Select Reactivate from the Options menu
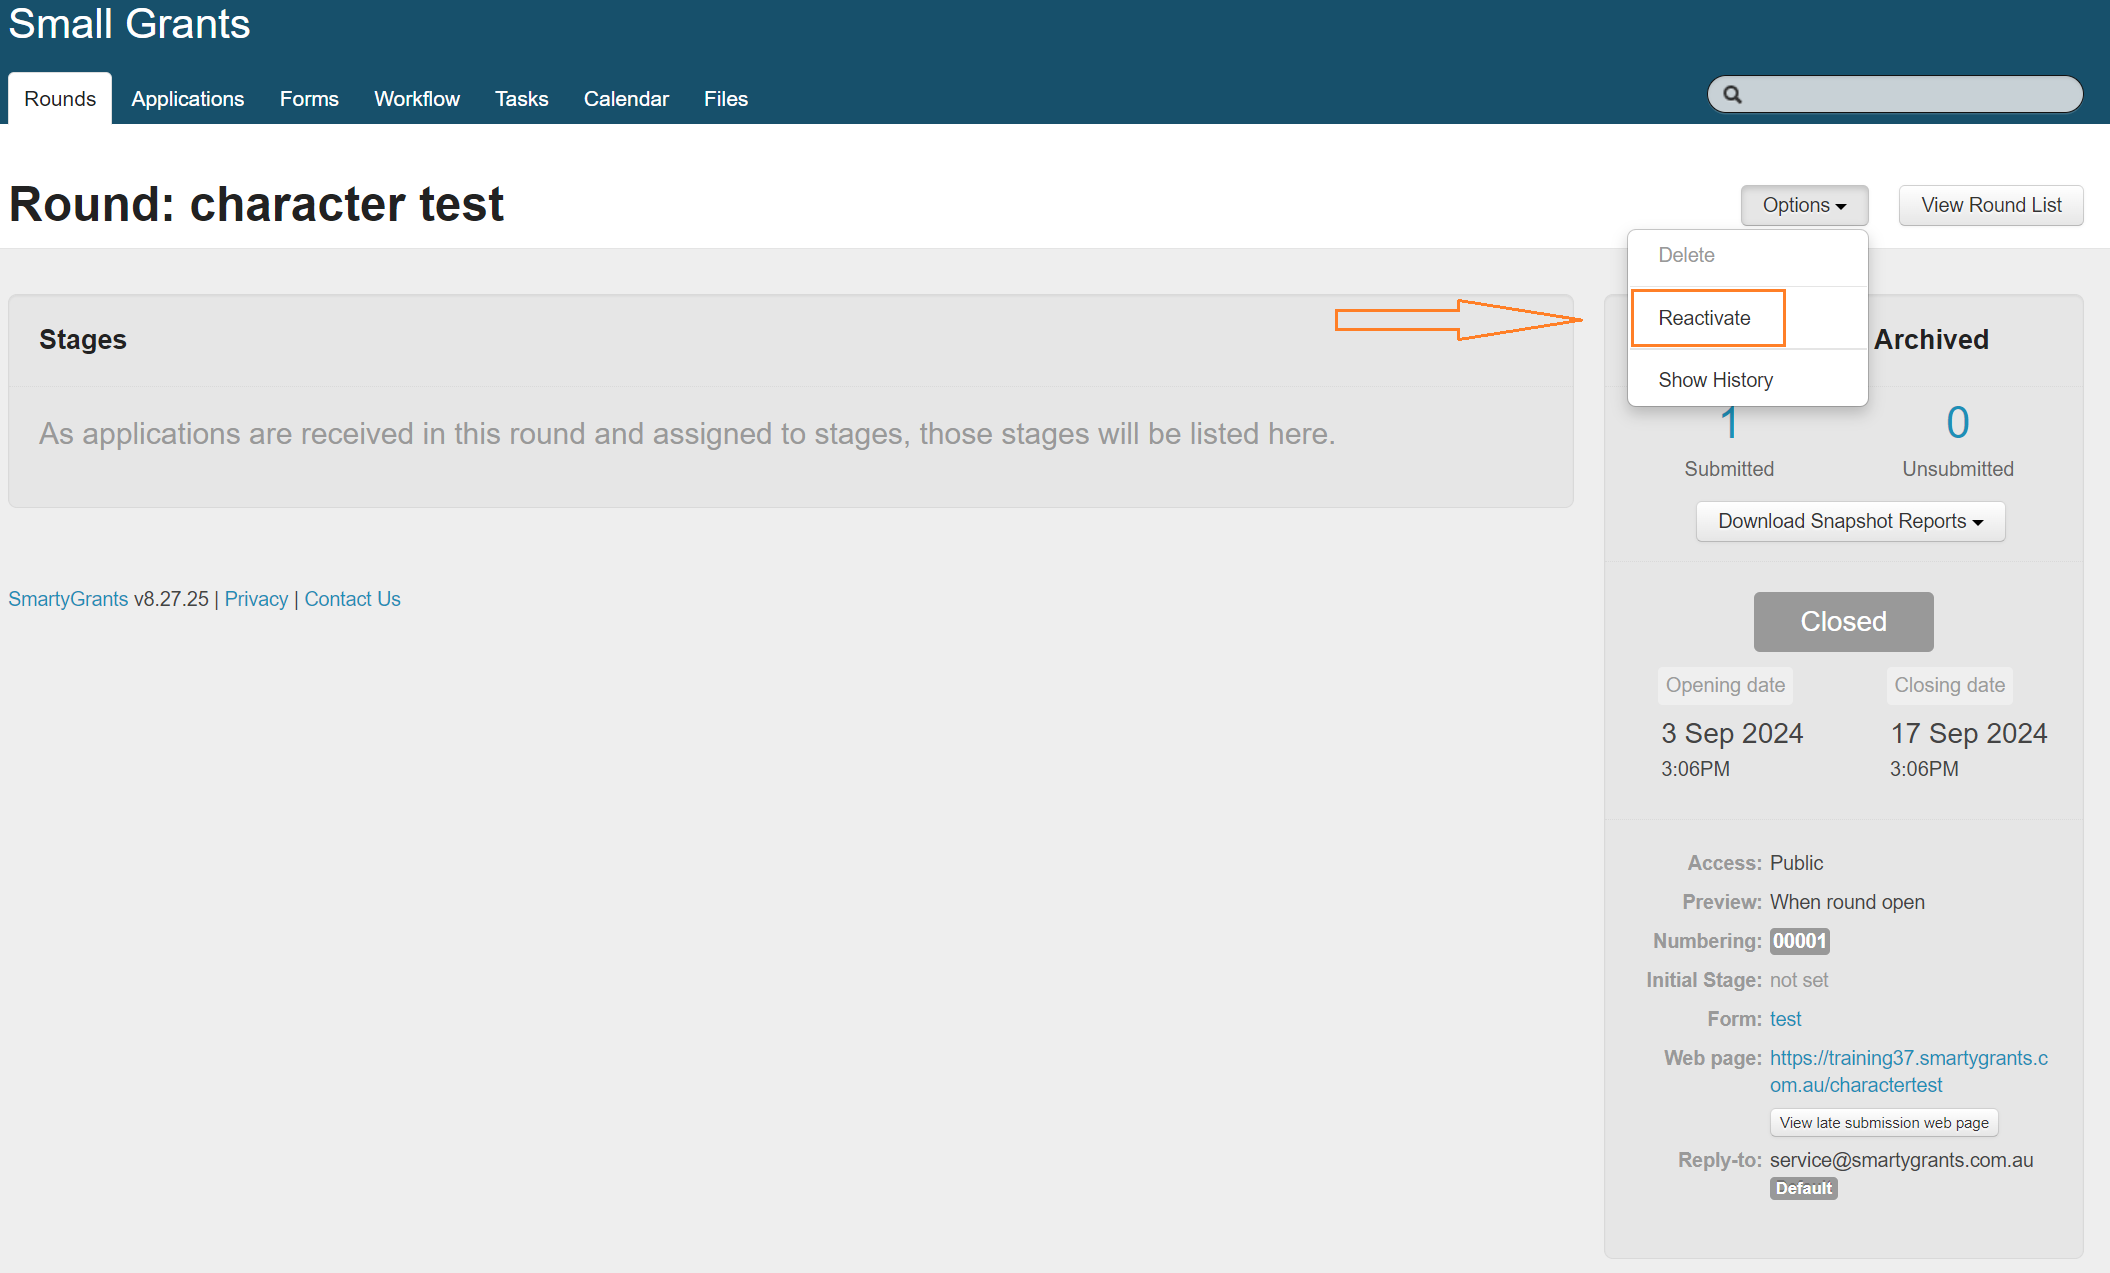The image size is (2110, 1273). [1705, 318]
